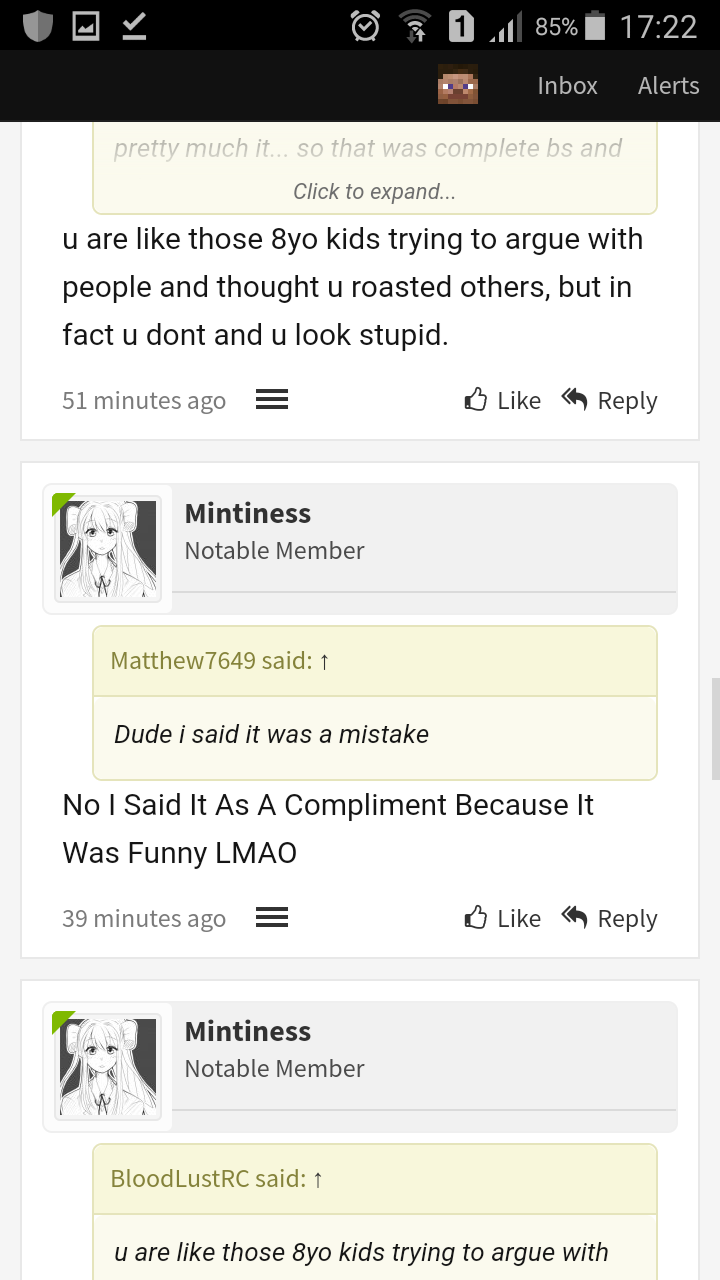Open the post menu beside 51 minutes ago
This screenshot has height=1280, width=720.
(x=272, y=400)
